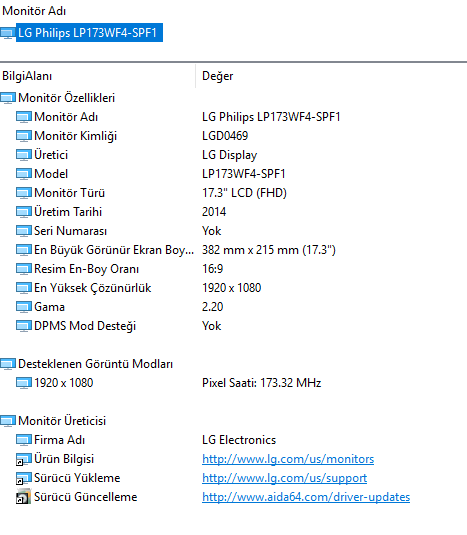
Task: Click the monitor icon beside Monitör Özellikleri
Action: [x=8, y=98]
